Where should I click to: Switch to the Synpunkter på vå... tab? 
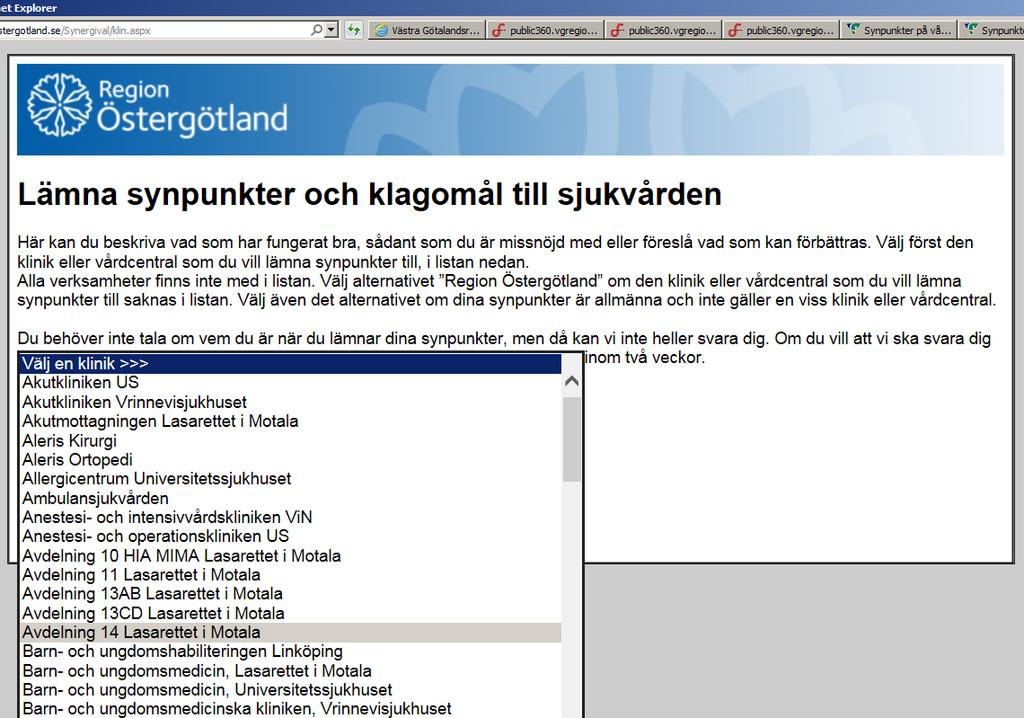coord(899,30)
